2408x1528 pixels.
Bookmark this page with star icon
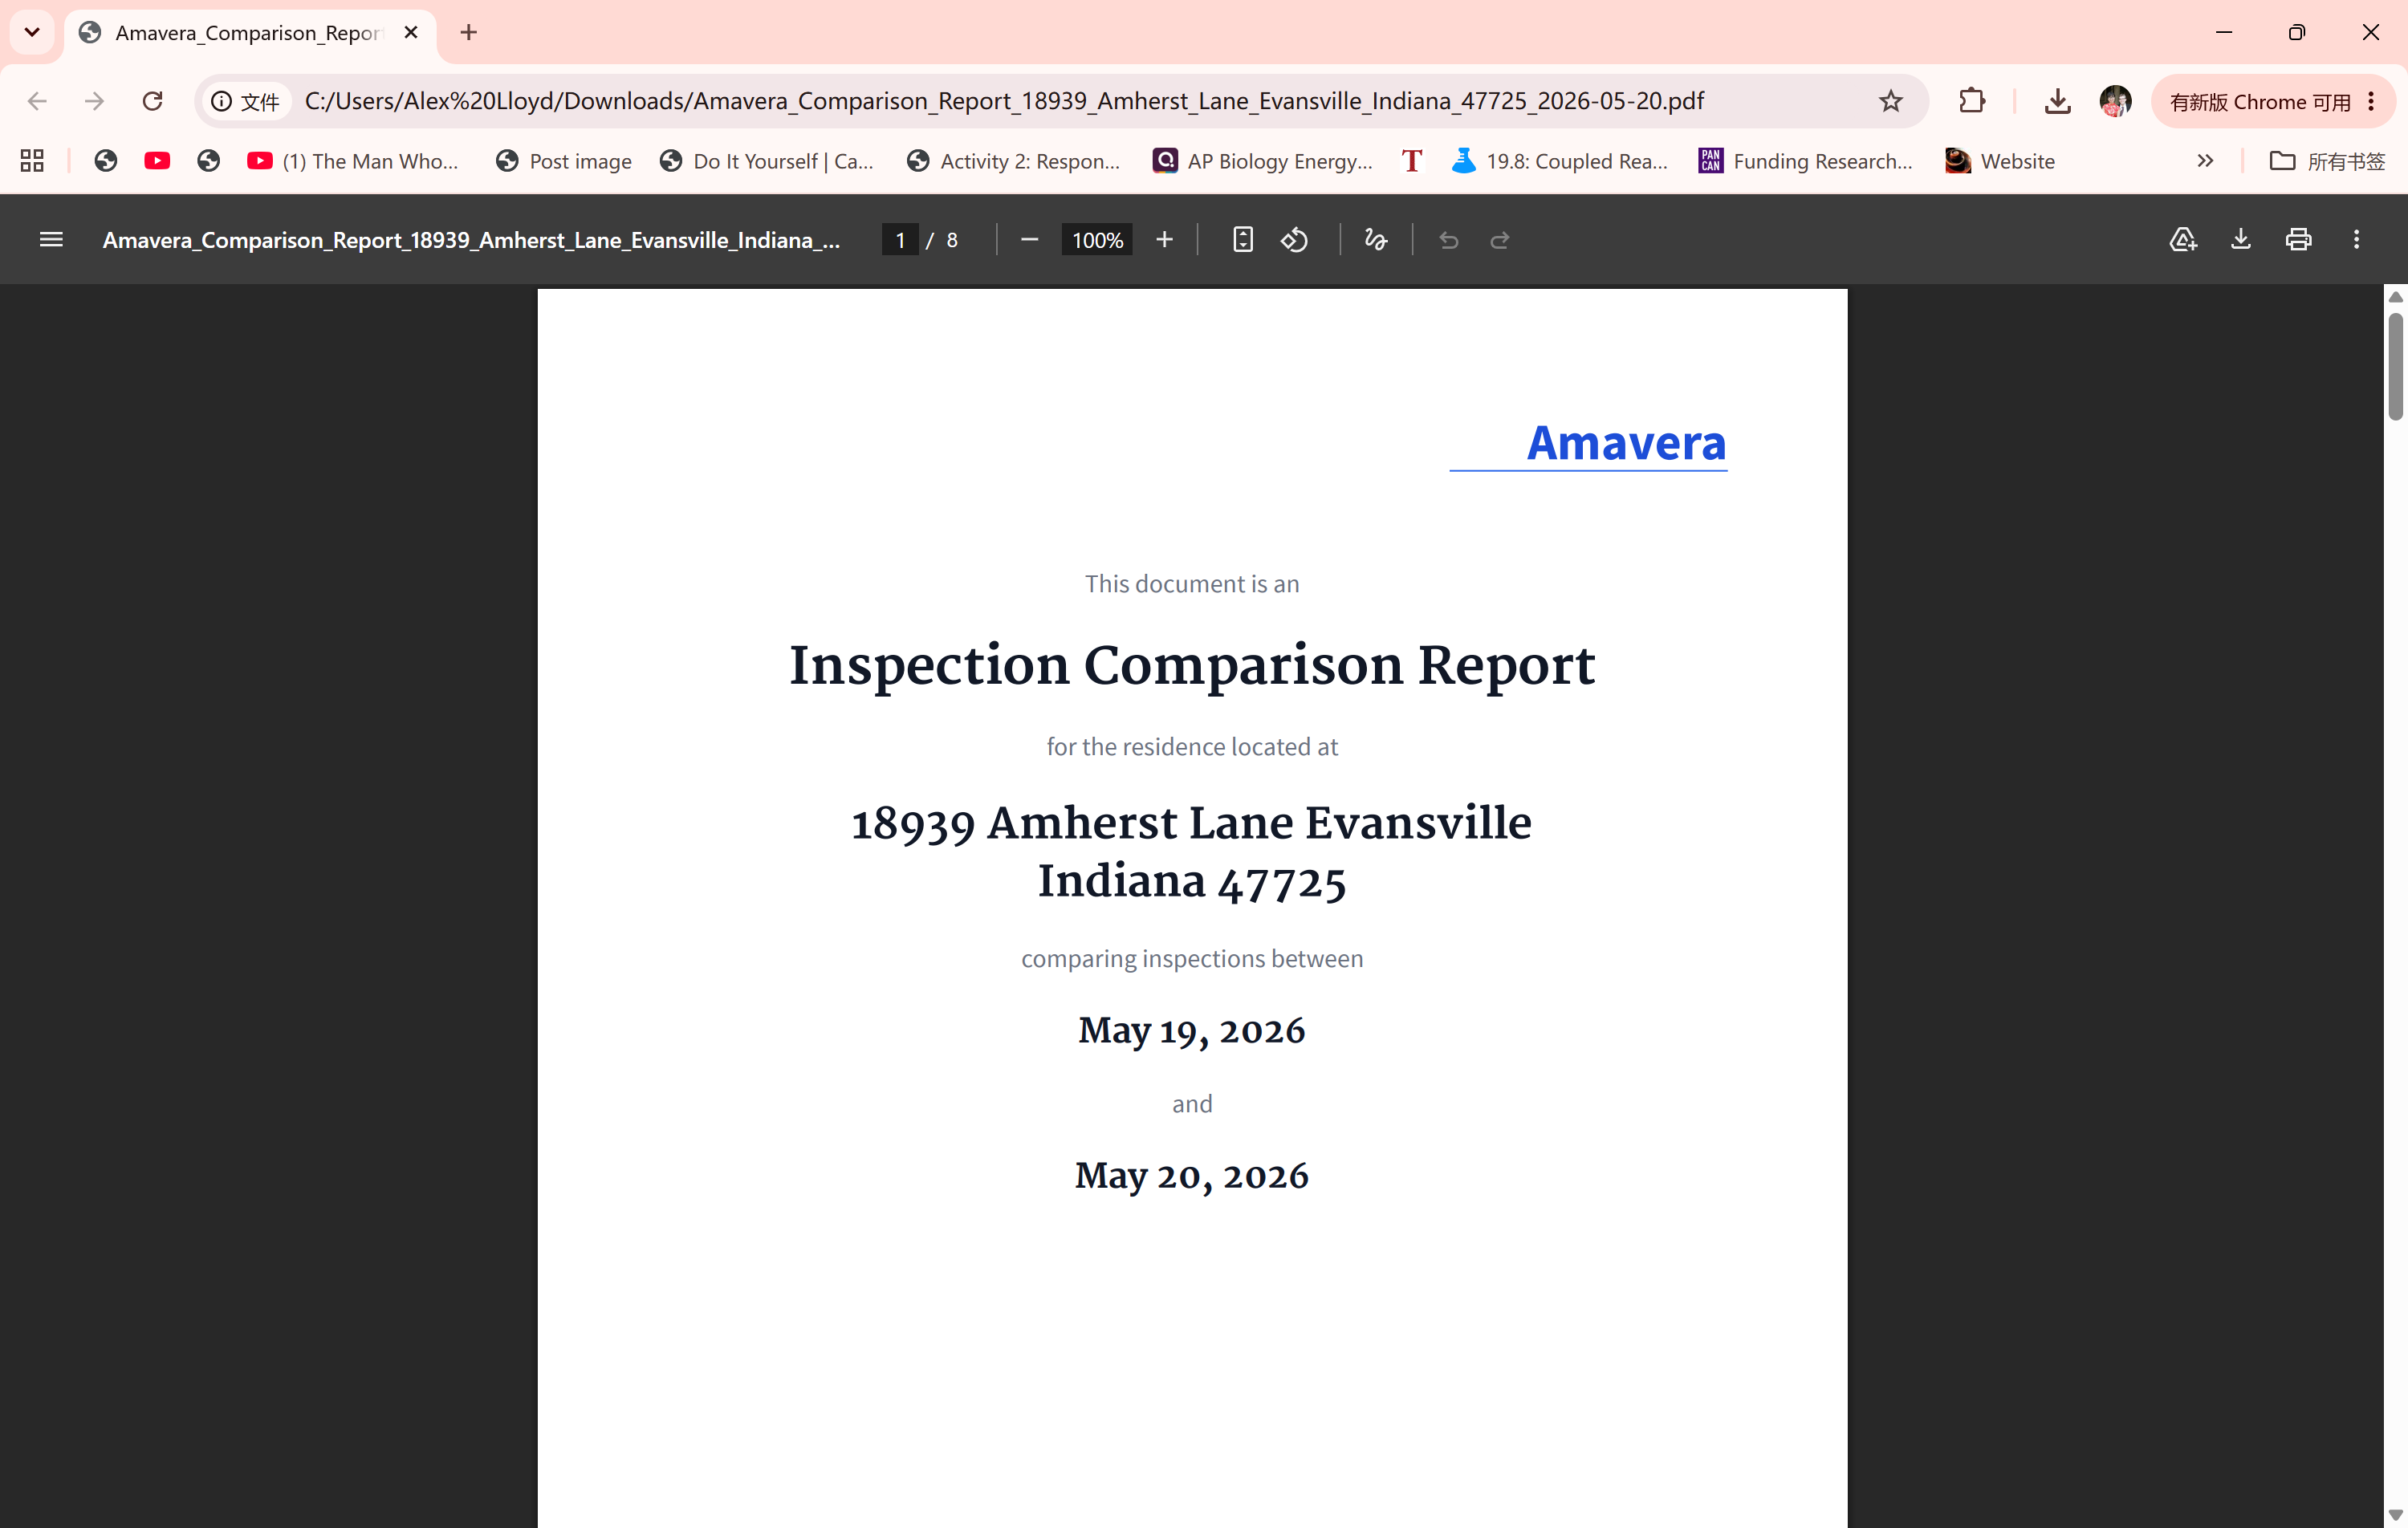tap(1890, 101)
